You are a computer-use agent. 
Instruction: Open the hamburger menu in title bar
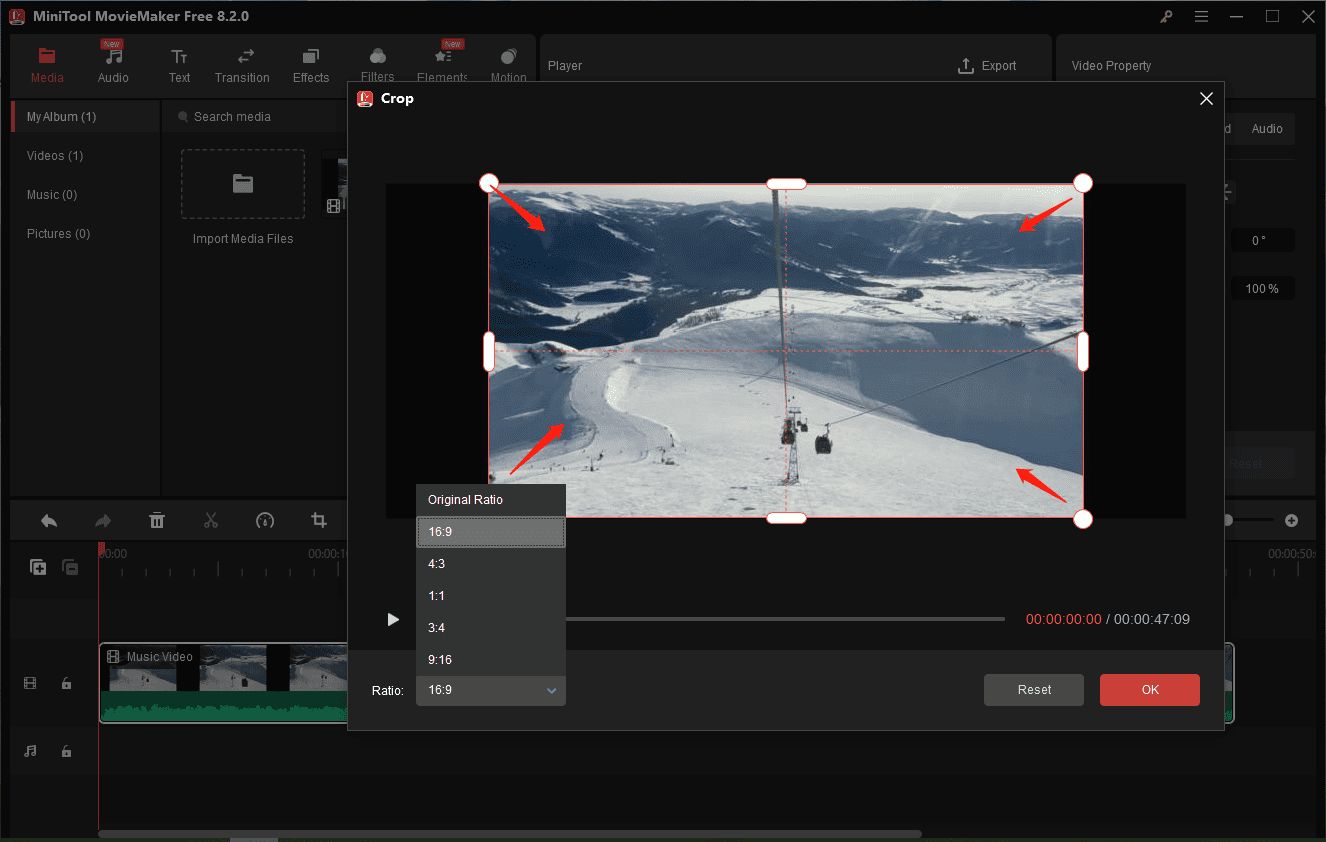pos(1201,16)
